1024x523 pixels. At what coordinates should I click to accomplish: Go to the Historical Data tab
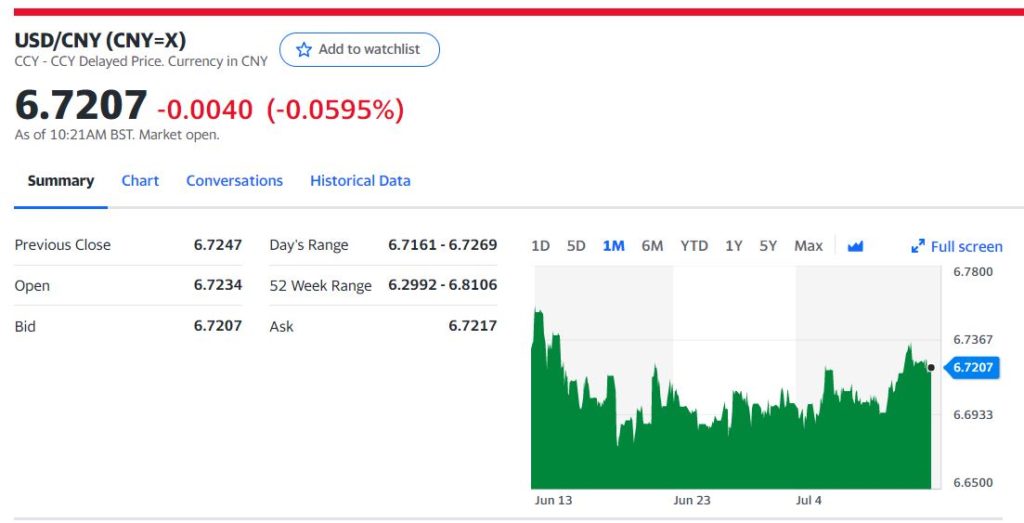360,181
